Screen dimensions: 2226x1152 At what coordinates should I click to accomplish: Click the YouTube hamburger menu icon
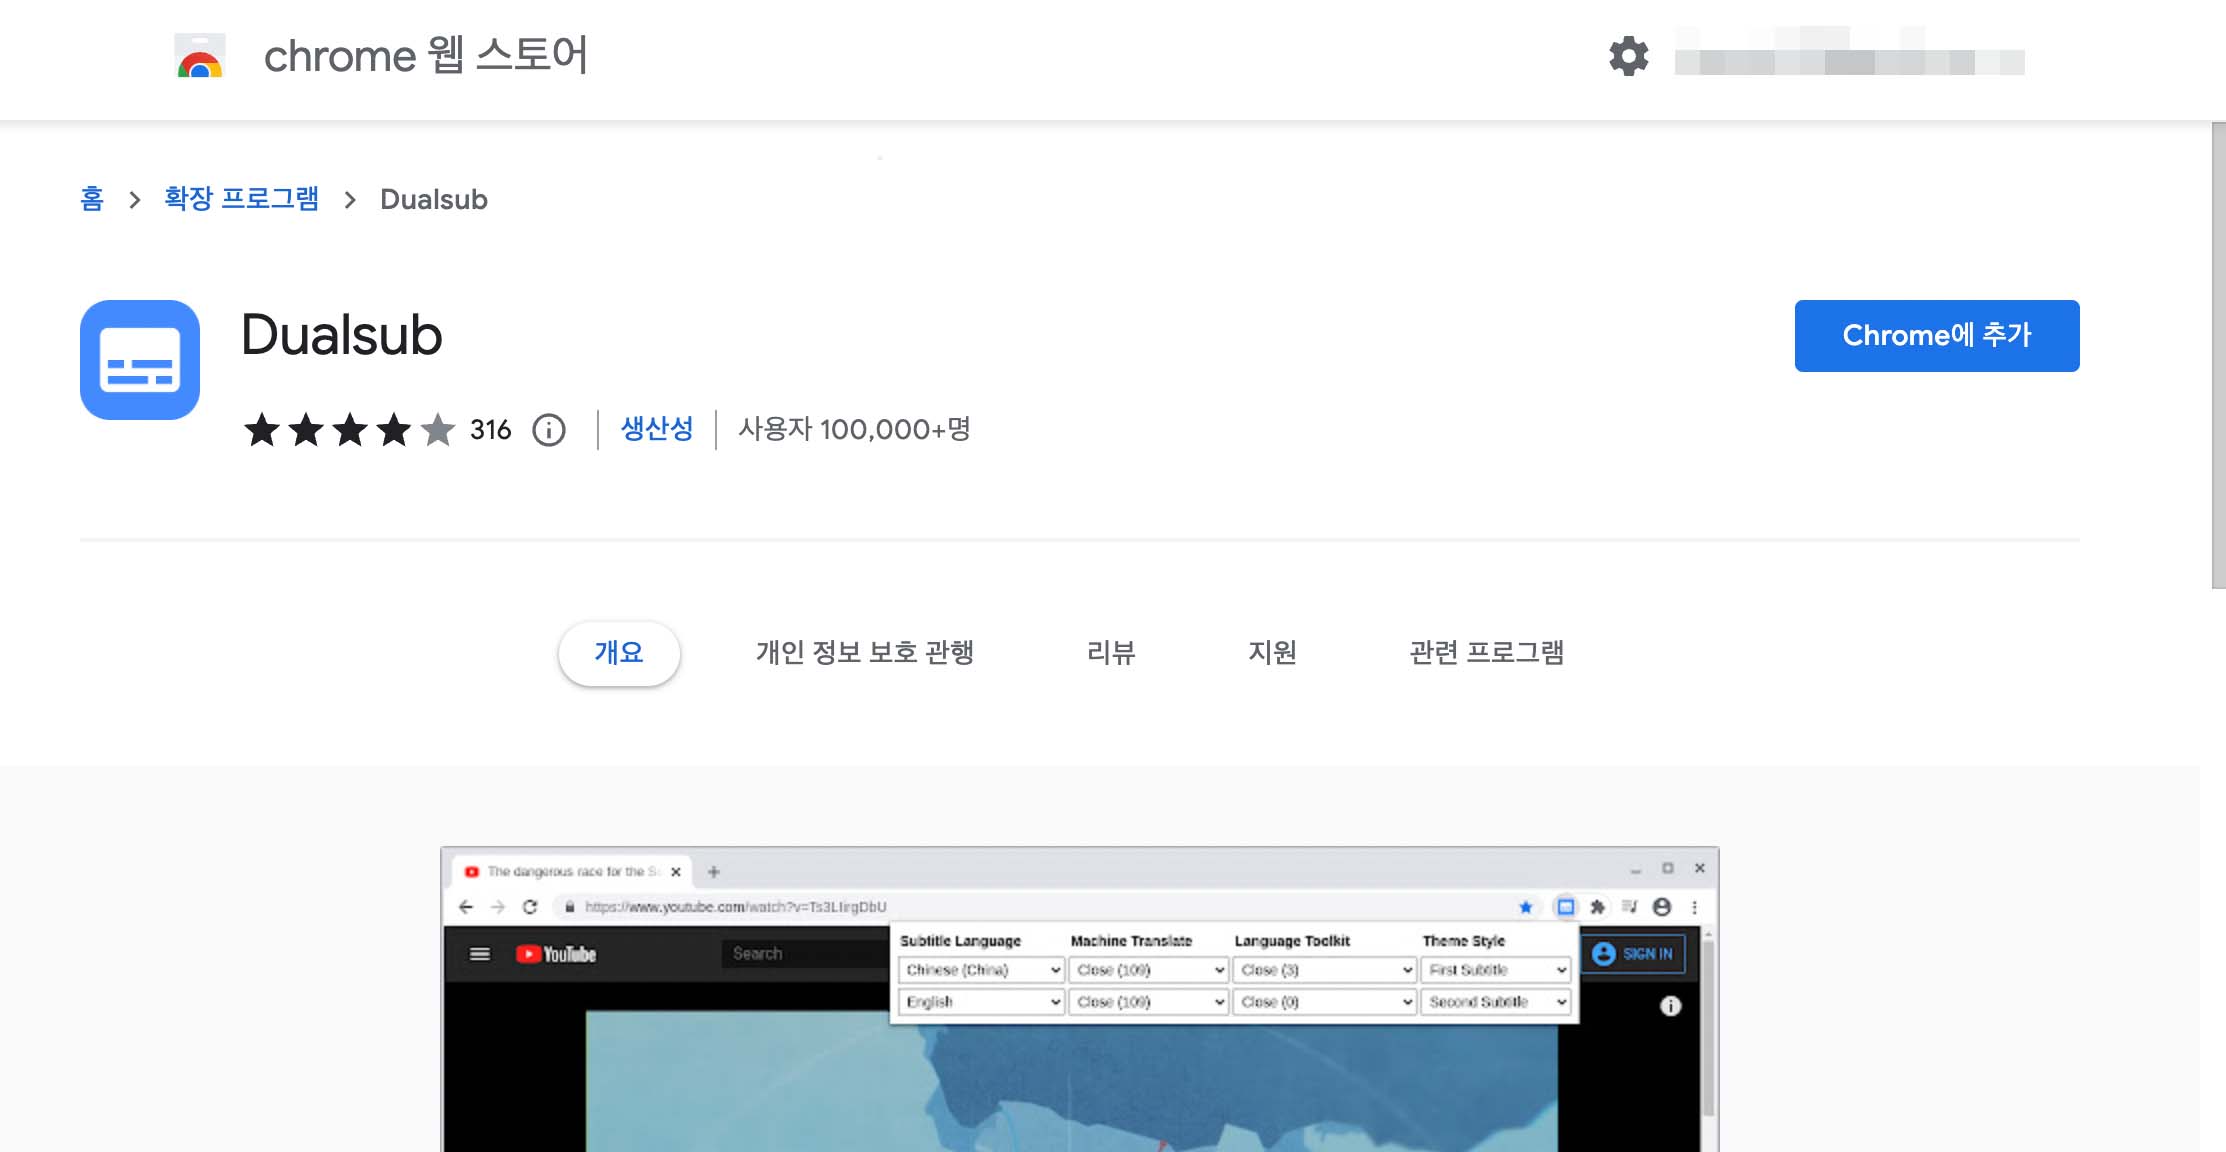click(480, 954)
